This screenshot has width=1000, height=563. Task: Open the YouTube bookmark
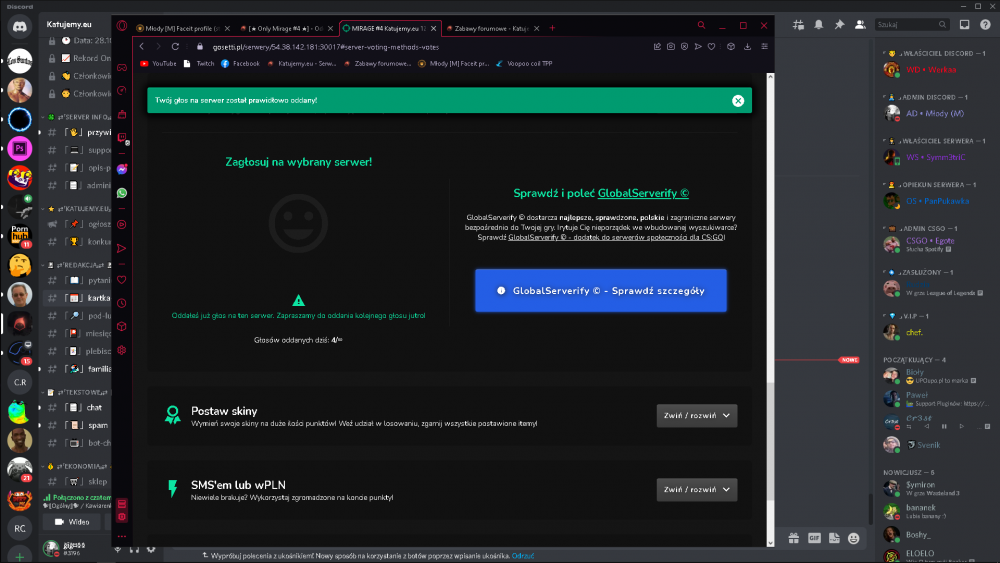158,64
